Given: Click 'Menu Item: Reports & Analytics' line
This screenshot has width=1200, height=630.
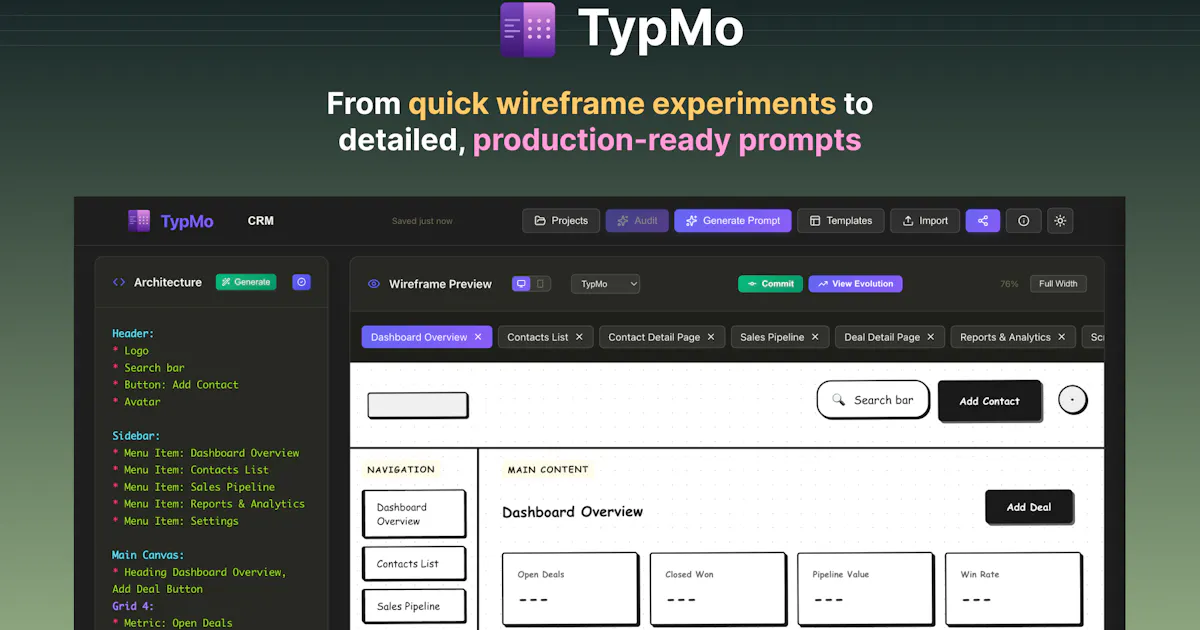Looking at the screenshot, I should click(x=214, y=504).
